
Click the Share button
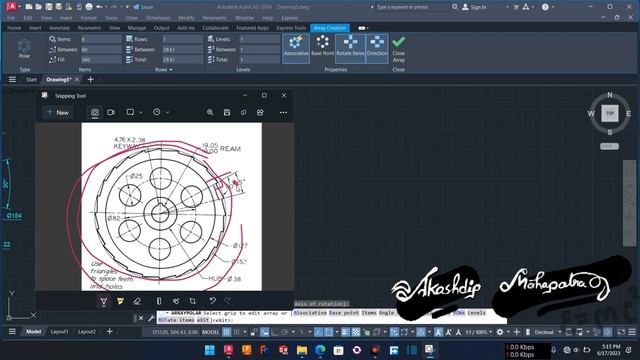click(x=143, y=7)
